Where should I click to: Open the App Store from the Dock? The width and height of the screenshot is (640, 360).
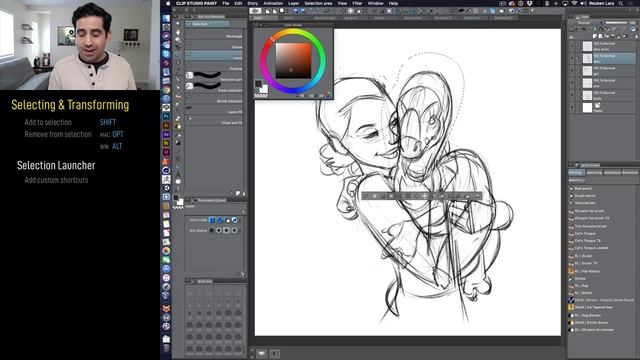tap(166, 269)
